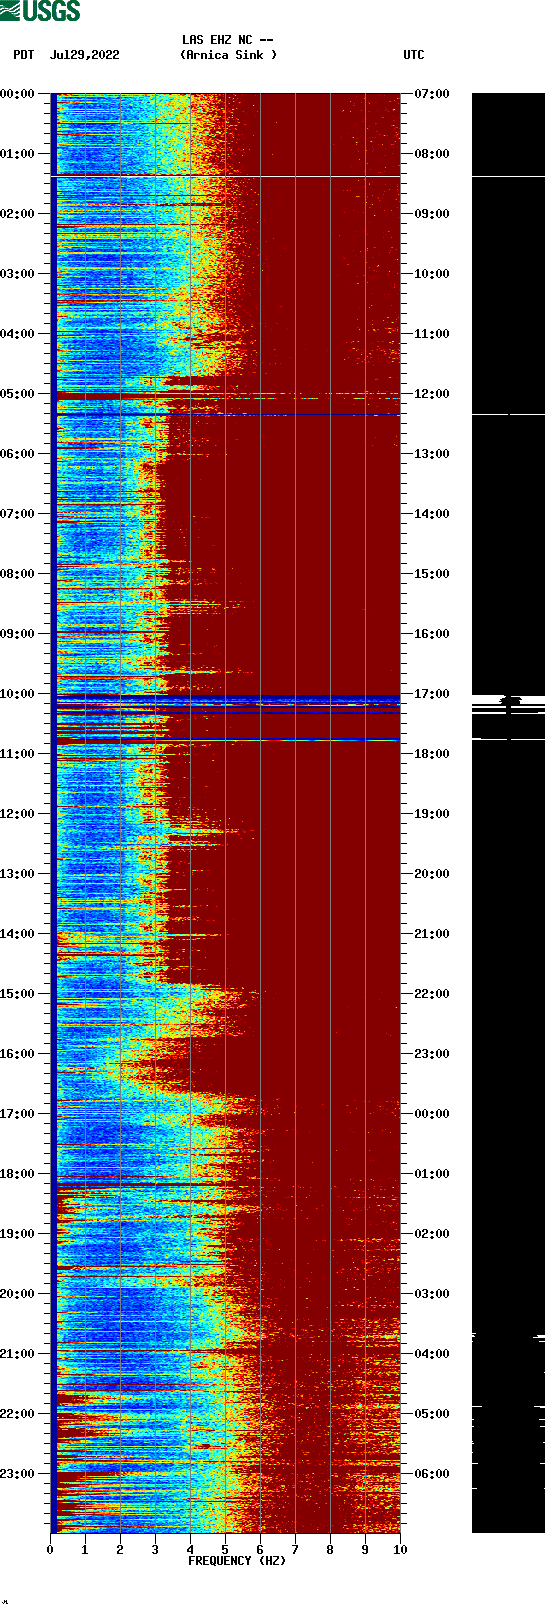This screenshot has width=552, height=1613.
Task: Click the 15:00 PDT time label
Action: (17, 994)
